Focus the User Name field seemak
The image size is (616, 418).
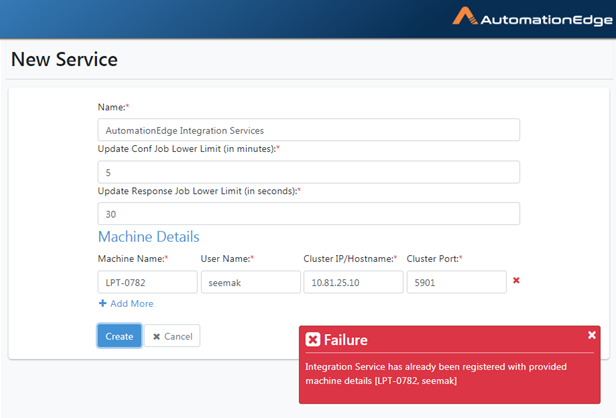(x=251, y=282)
